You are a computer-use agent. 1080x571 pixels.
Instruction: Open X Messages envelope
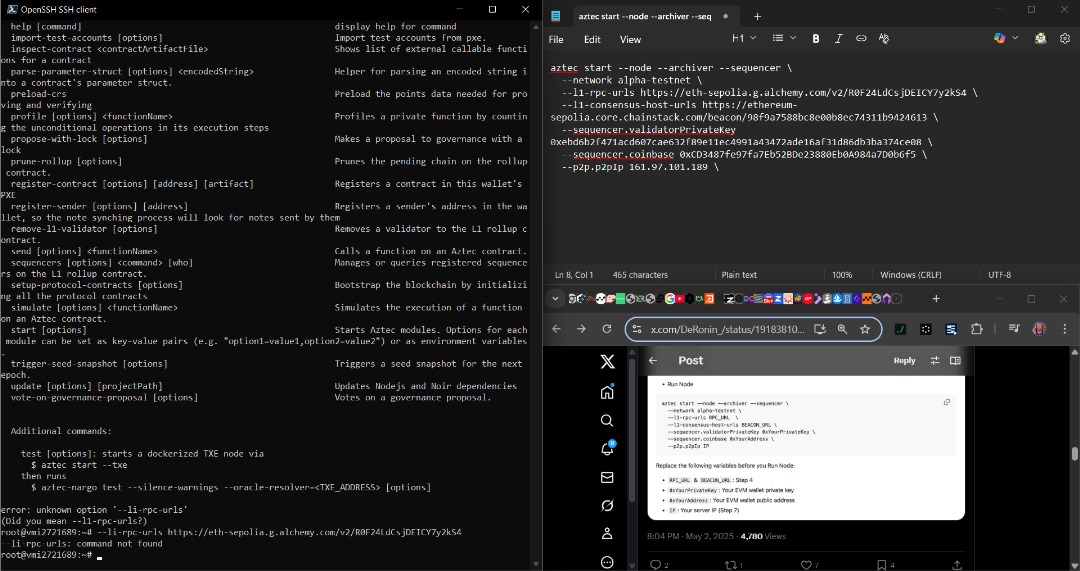pyautogui.click(x=607, y=477)
